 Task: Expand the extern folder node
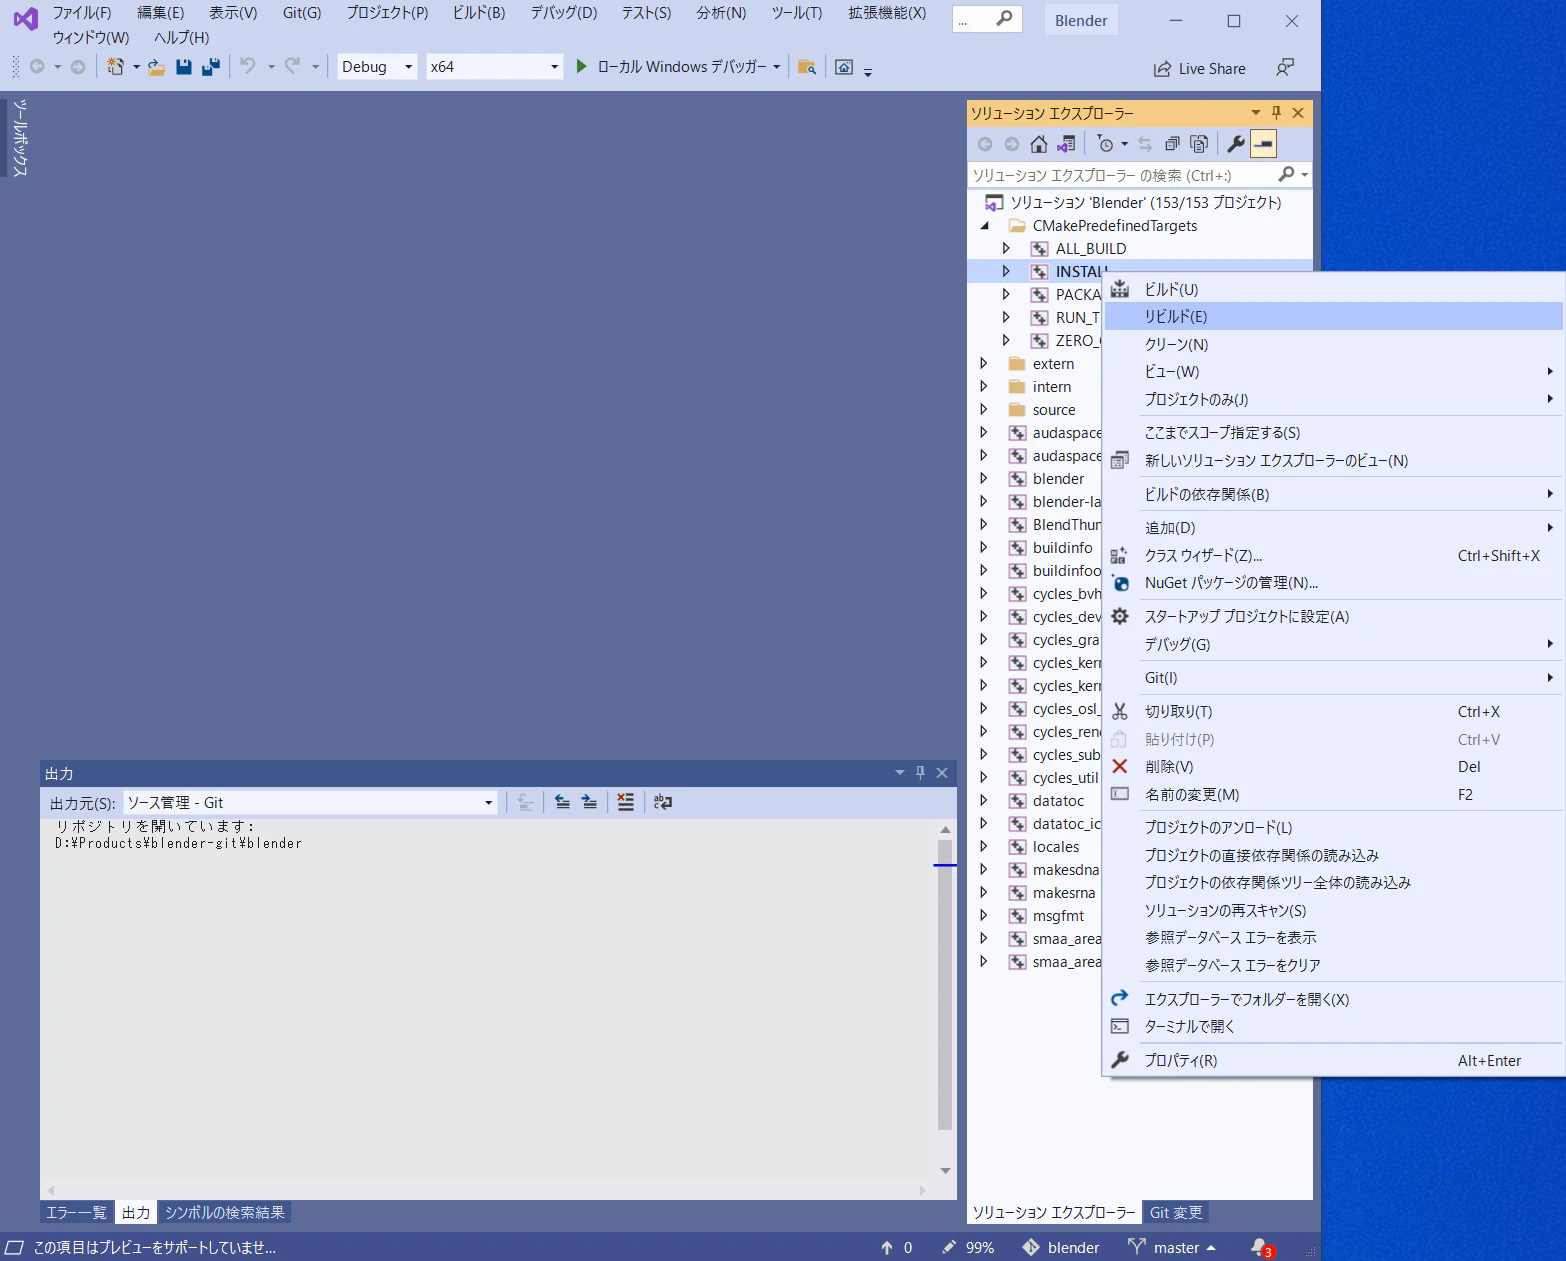[x=984, y=363]
